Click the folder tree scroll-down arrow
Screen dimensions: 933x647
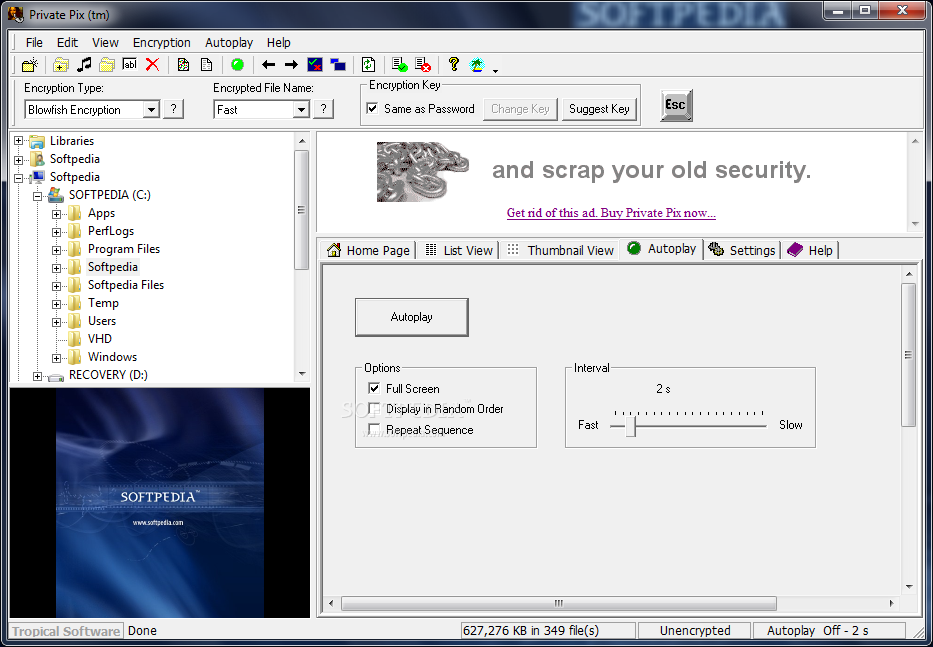pos(302,374)
